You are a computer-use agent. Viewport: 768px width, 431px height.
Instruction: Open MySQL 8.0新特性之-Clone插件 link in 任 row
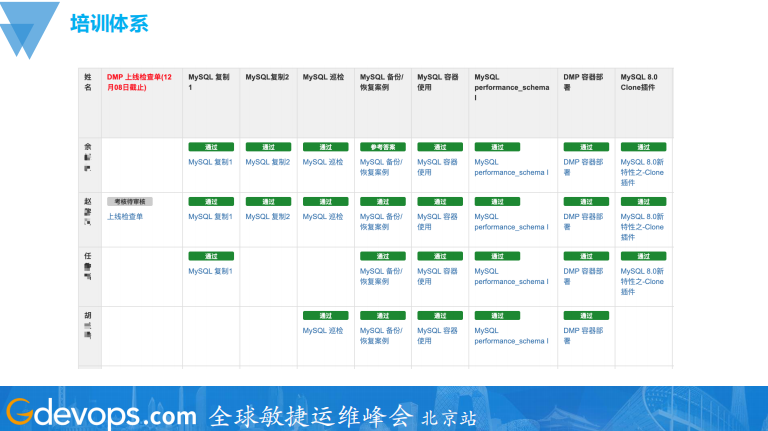[642, 281]
